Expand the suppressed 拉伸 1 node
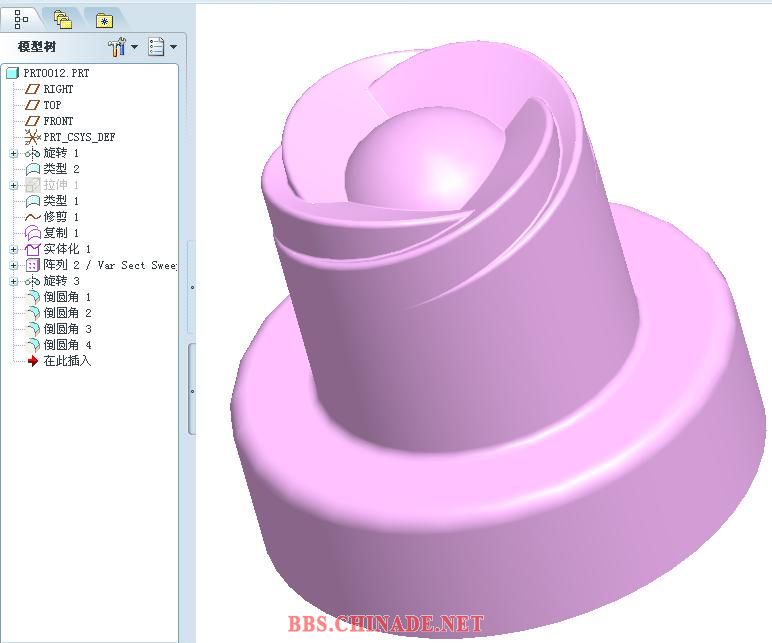Screen dimensions: 772x643 click(14, 186)
